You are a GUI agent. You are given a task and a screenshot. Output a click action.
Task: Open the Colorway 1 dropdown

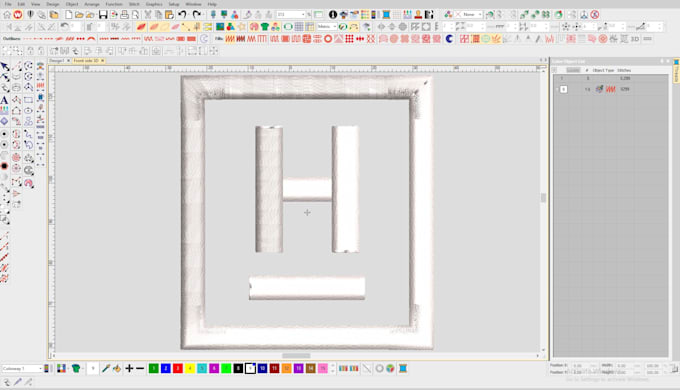pos(40,368)
